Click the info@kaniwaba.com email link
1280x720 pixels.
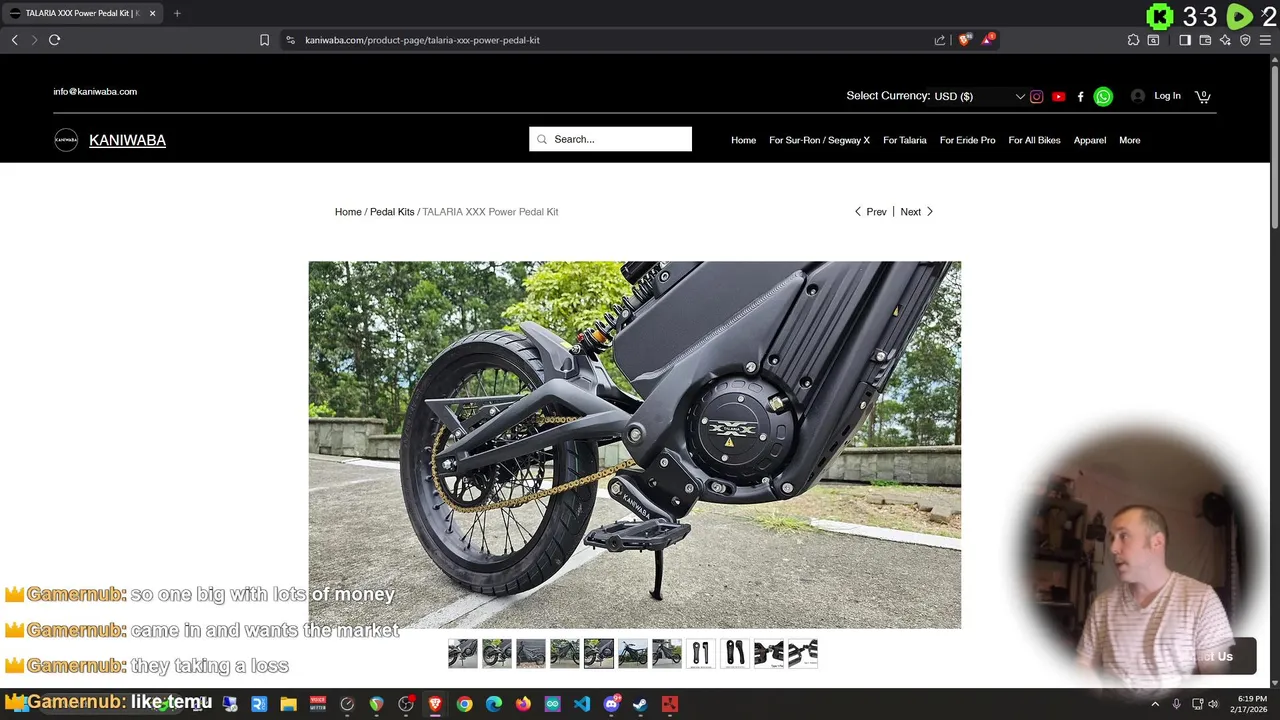pyautogui.click(x=95, y=91)
